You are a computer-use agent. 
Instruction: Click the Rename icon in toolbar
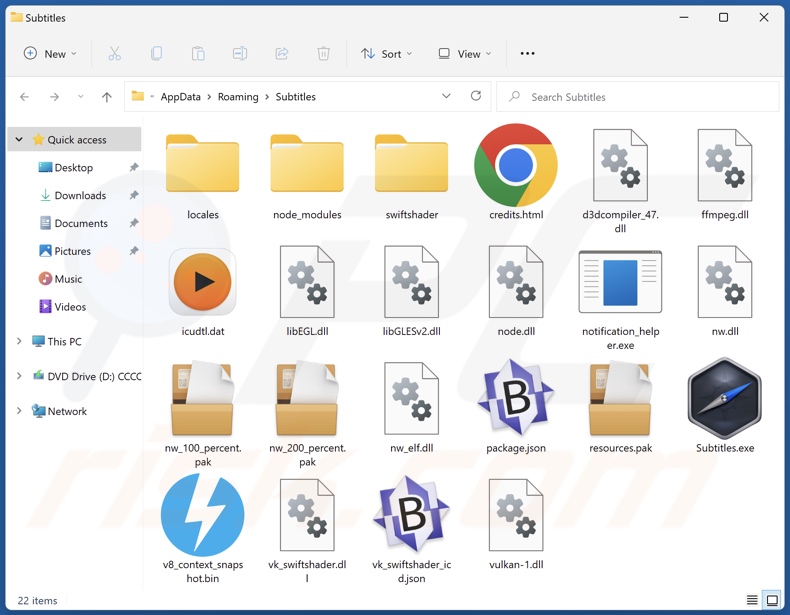(x=240, y=53)
